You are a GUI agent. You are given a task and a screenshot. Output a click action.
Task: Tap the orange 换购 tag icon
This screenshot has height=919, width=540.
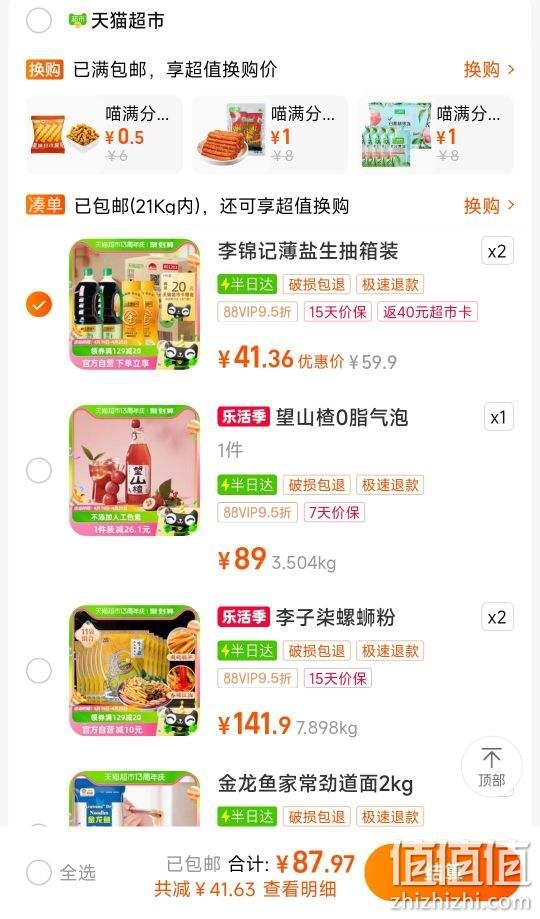(45, 70)
